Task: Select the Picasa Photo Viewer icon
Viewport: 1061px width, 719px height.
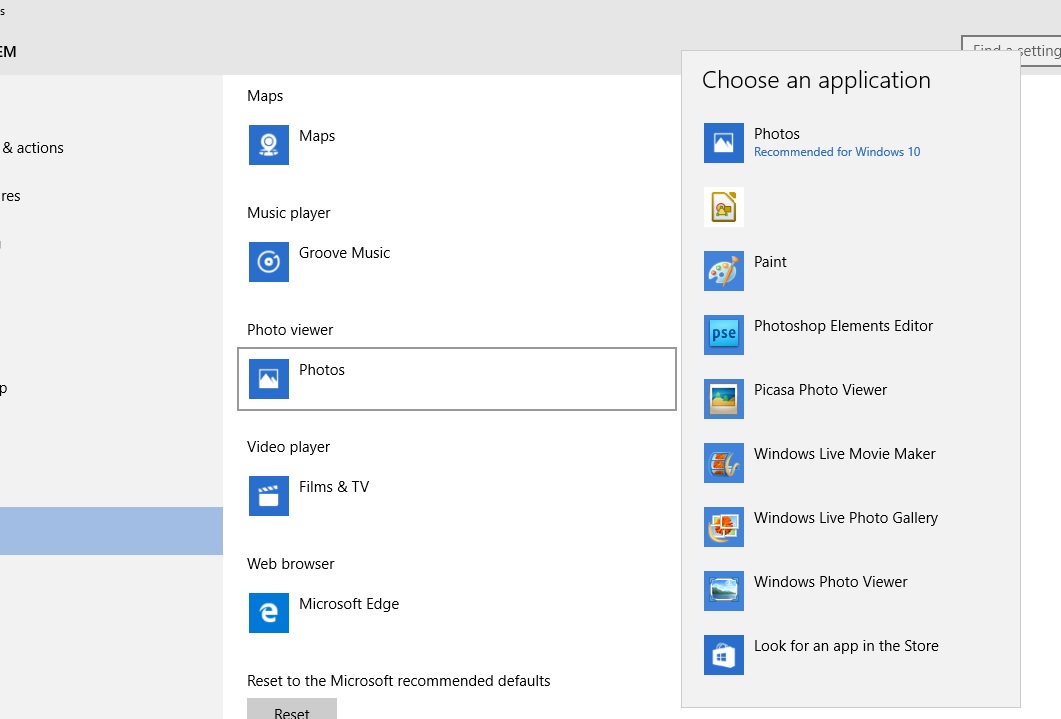Action: (x=723, y=399)
